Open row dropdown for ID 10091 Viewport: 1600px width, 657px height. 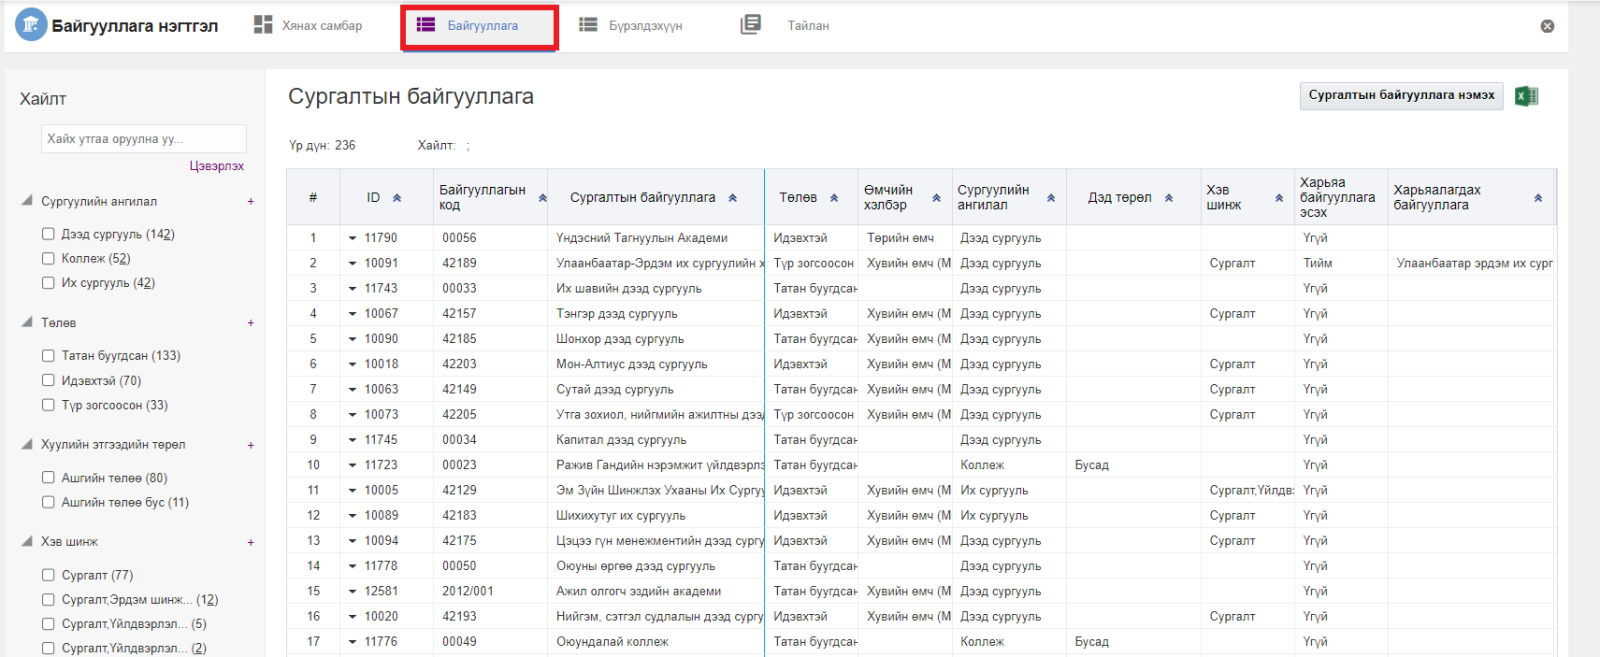click(353, 263)
